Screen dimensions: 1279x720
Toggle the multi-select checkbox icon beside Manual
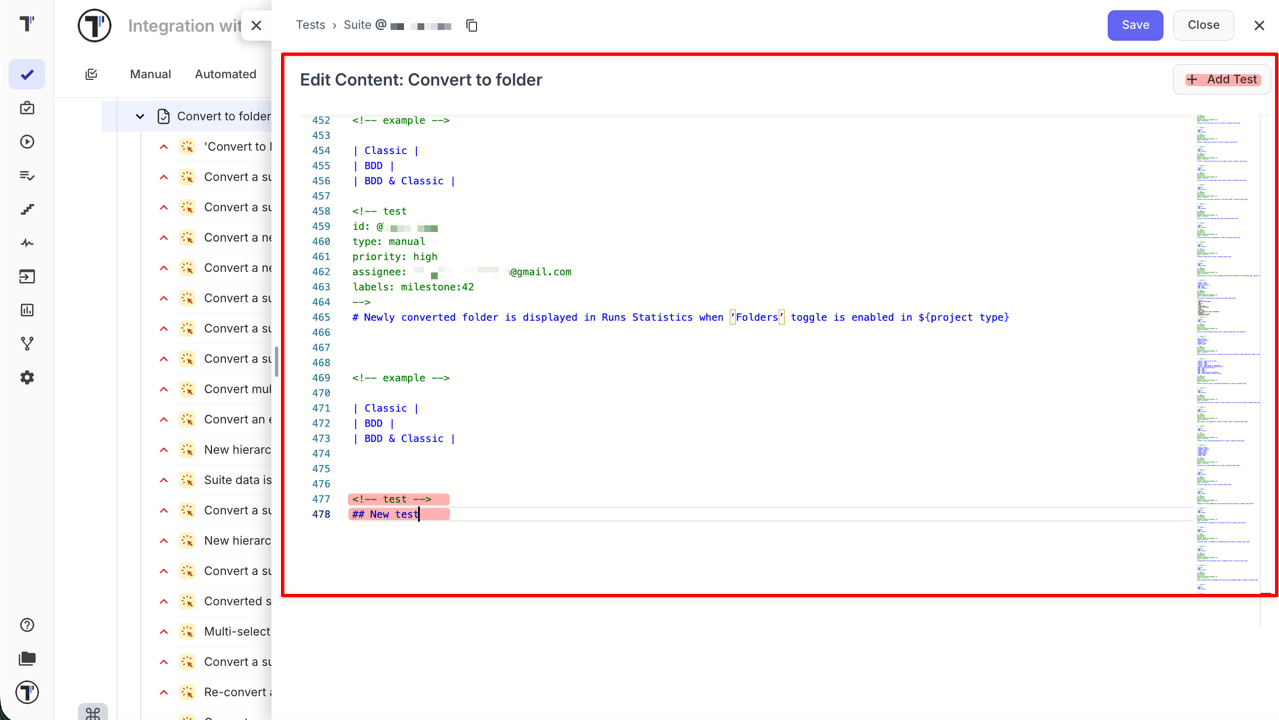[x=91, y=74]
